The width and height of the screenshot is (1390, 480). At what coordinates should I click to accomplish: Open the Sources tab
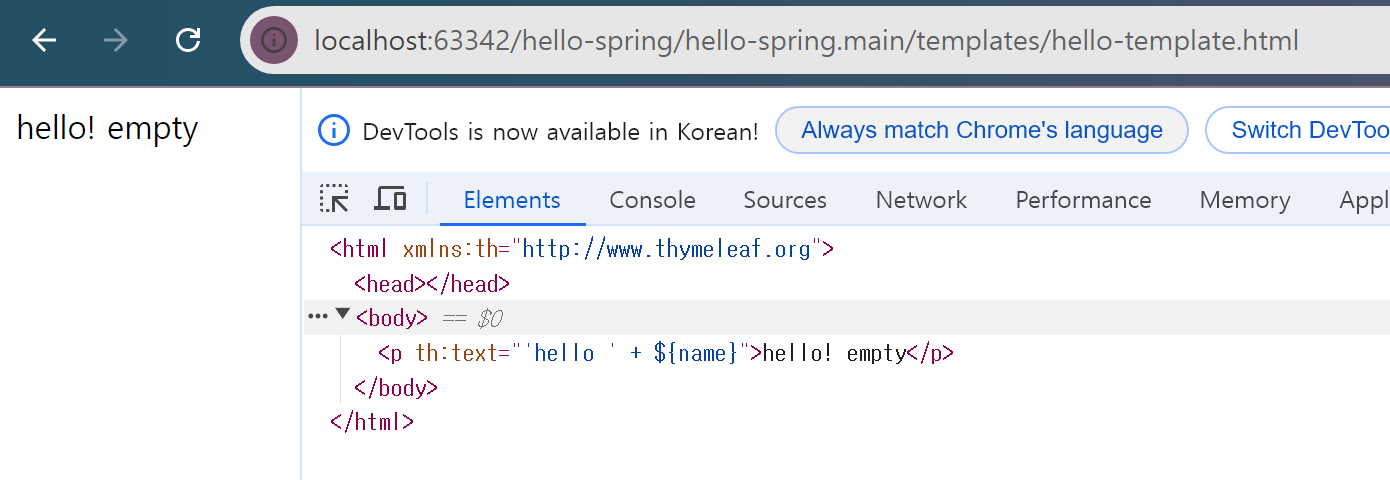pos(785,200)
